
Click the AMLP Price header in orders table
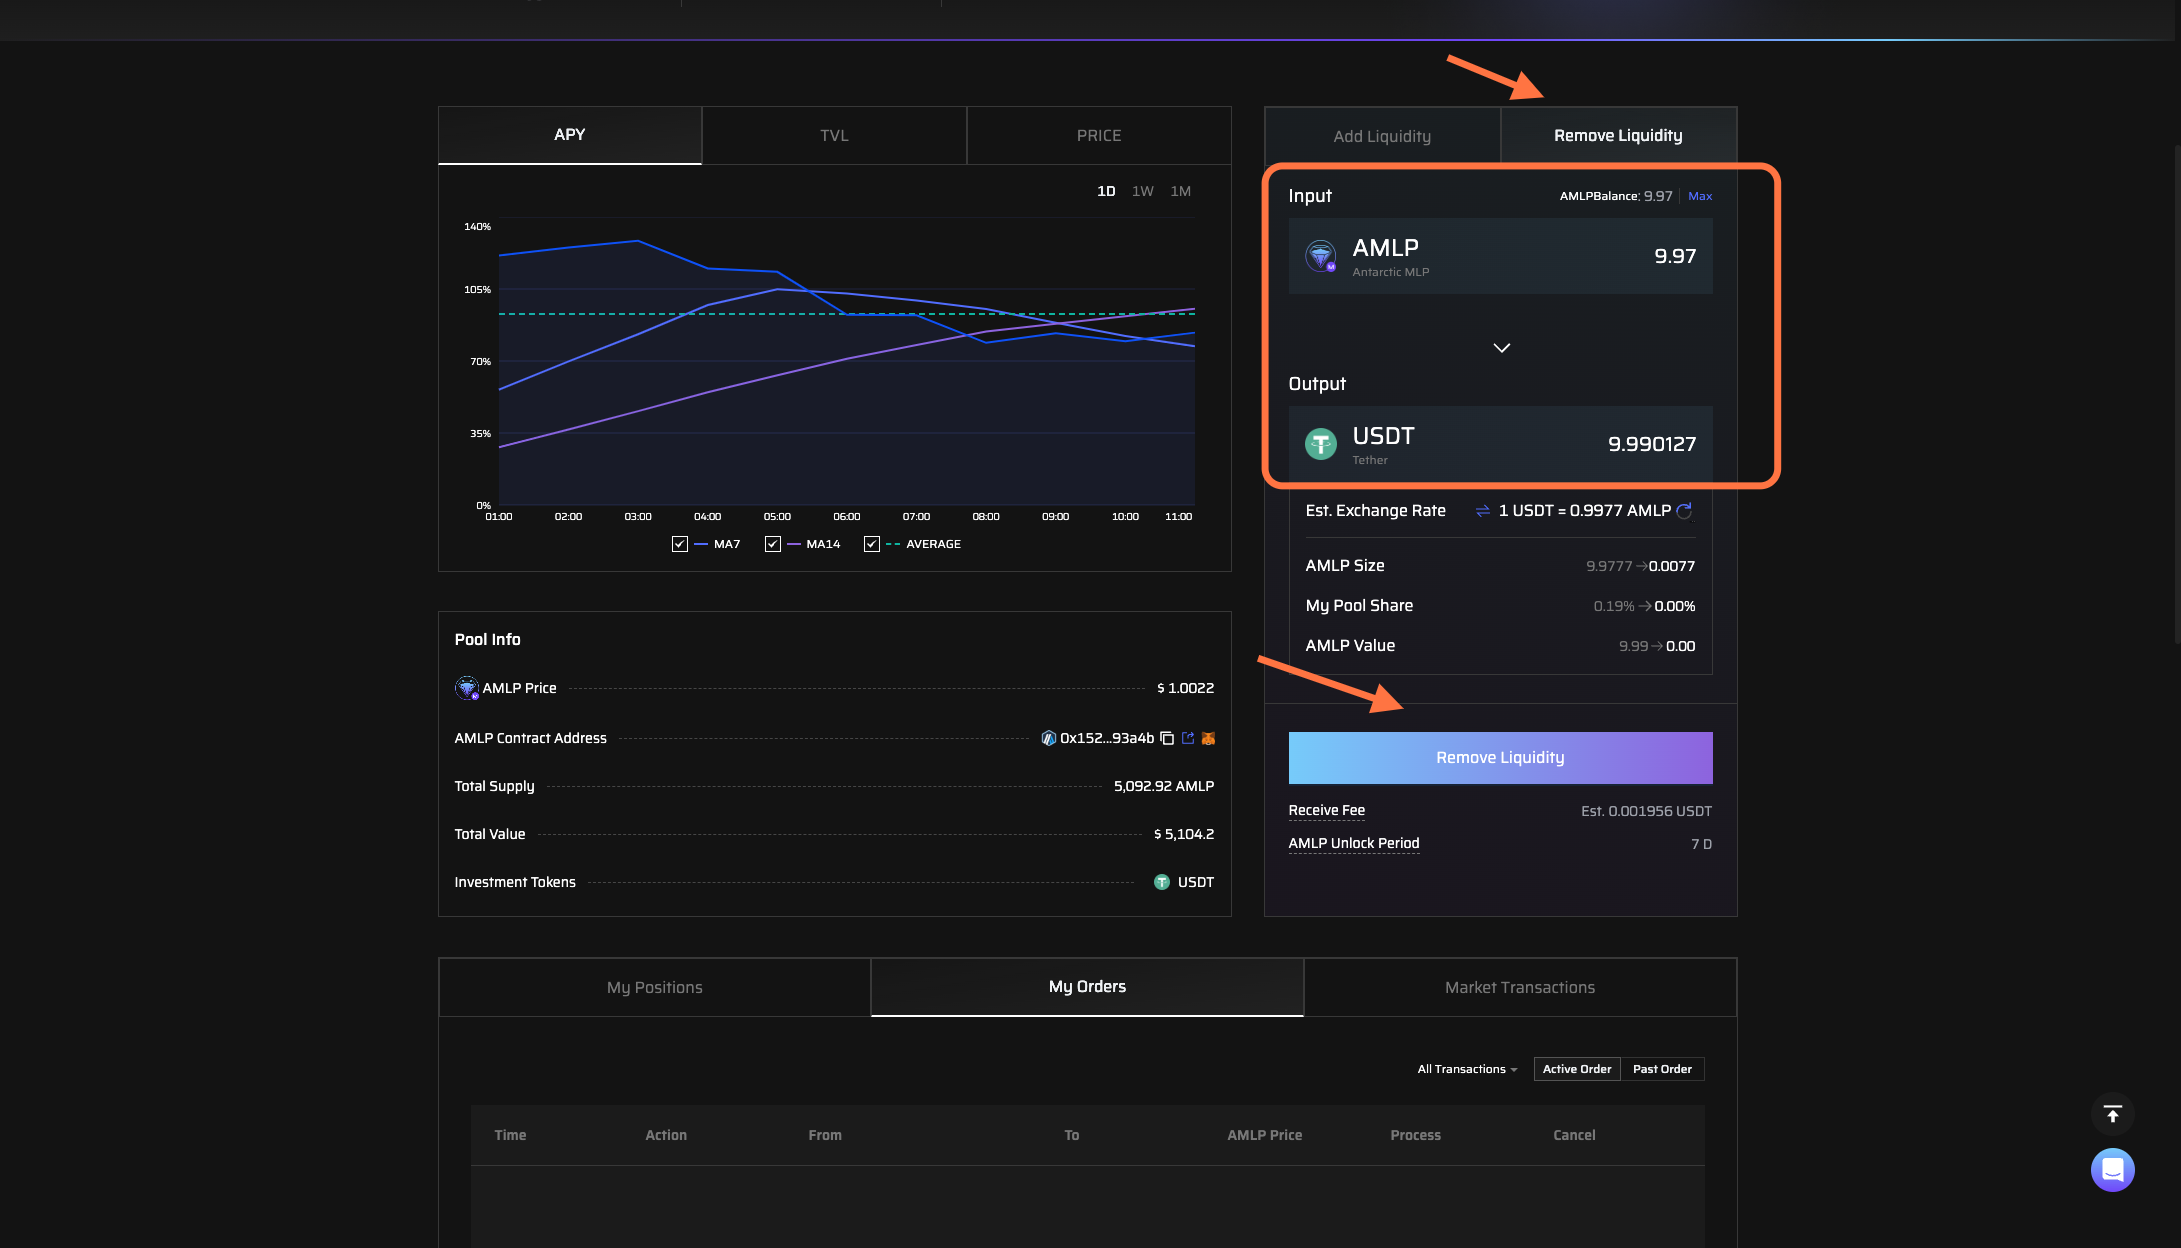(x=1265, y=1135)
